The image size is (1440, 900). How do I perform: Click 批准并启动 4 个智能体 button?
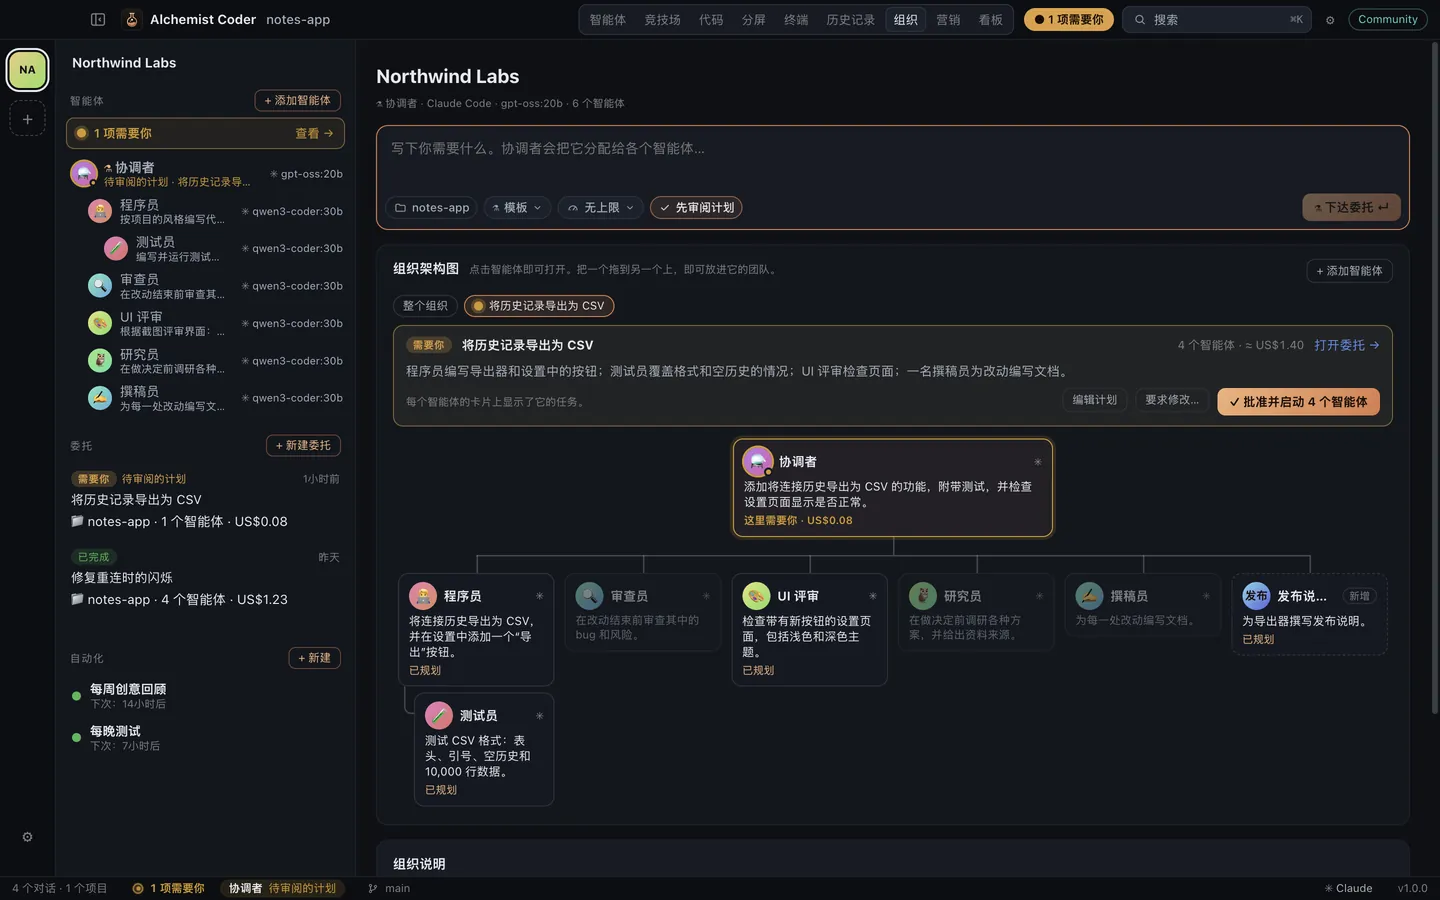(x=1298, y=402)
